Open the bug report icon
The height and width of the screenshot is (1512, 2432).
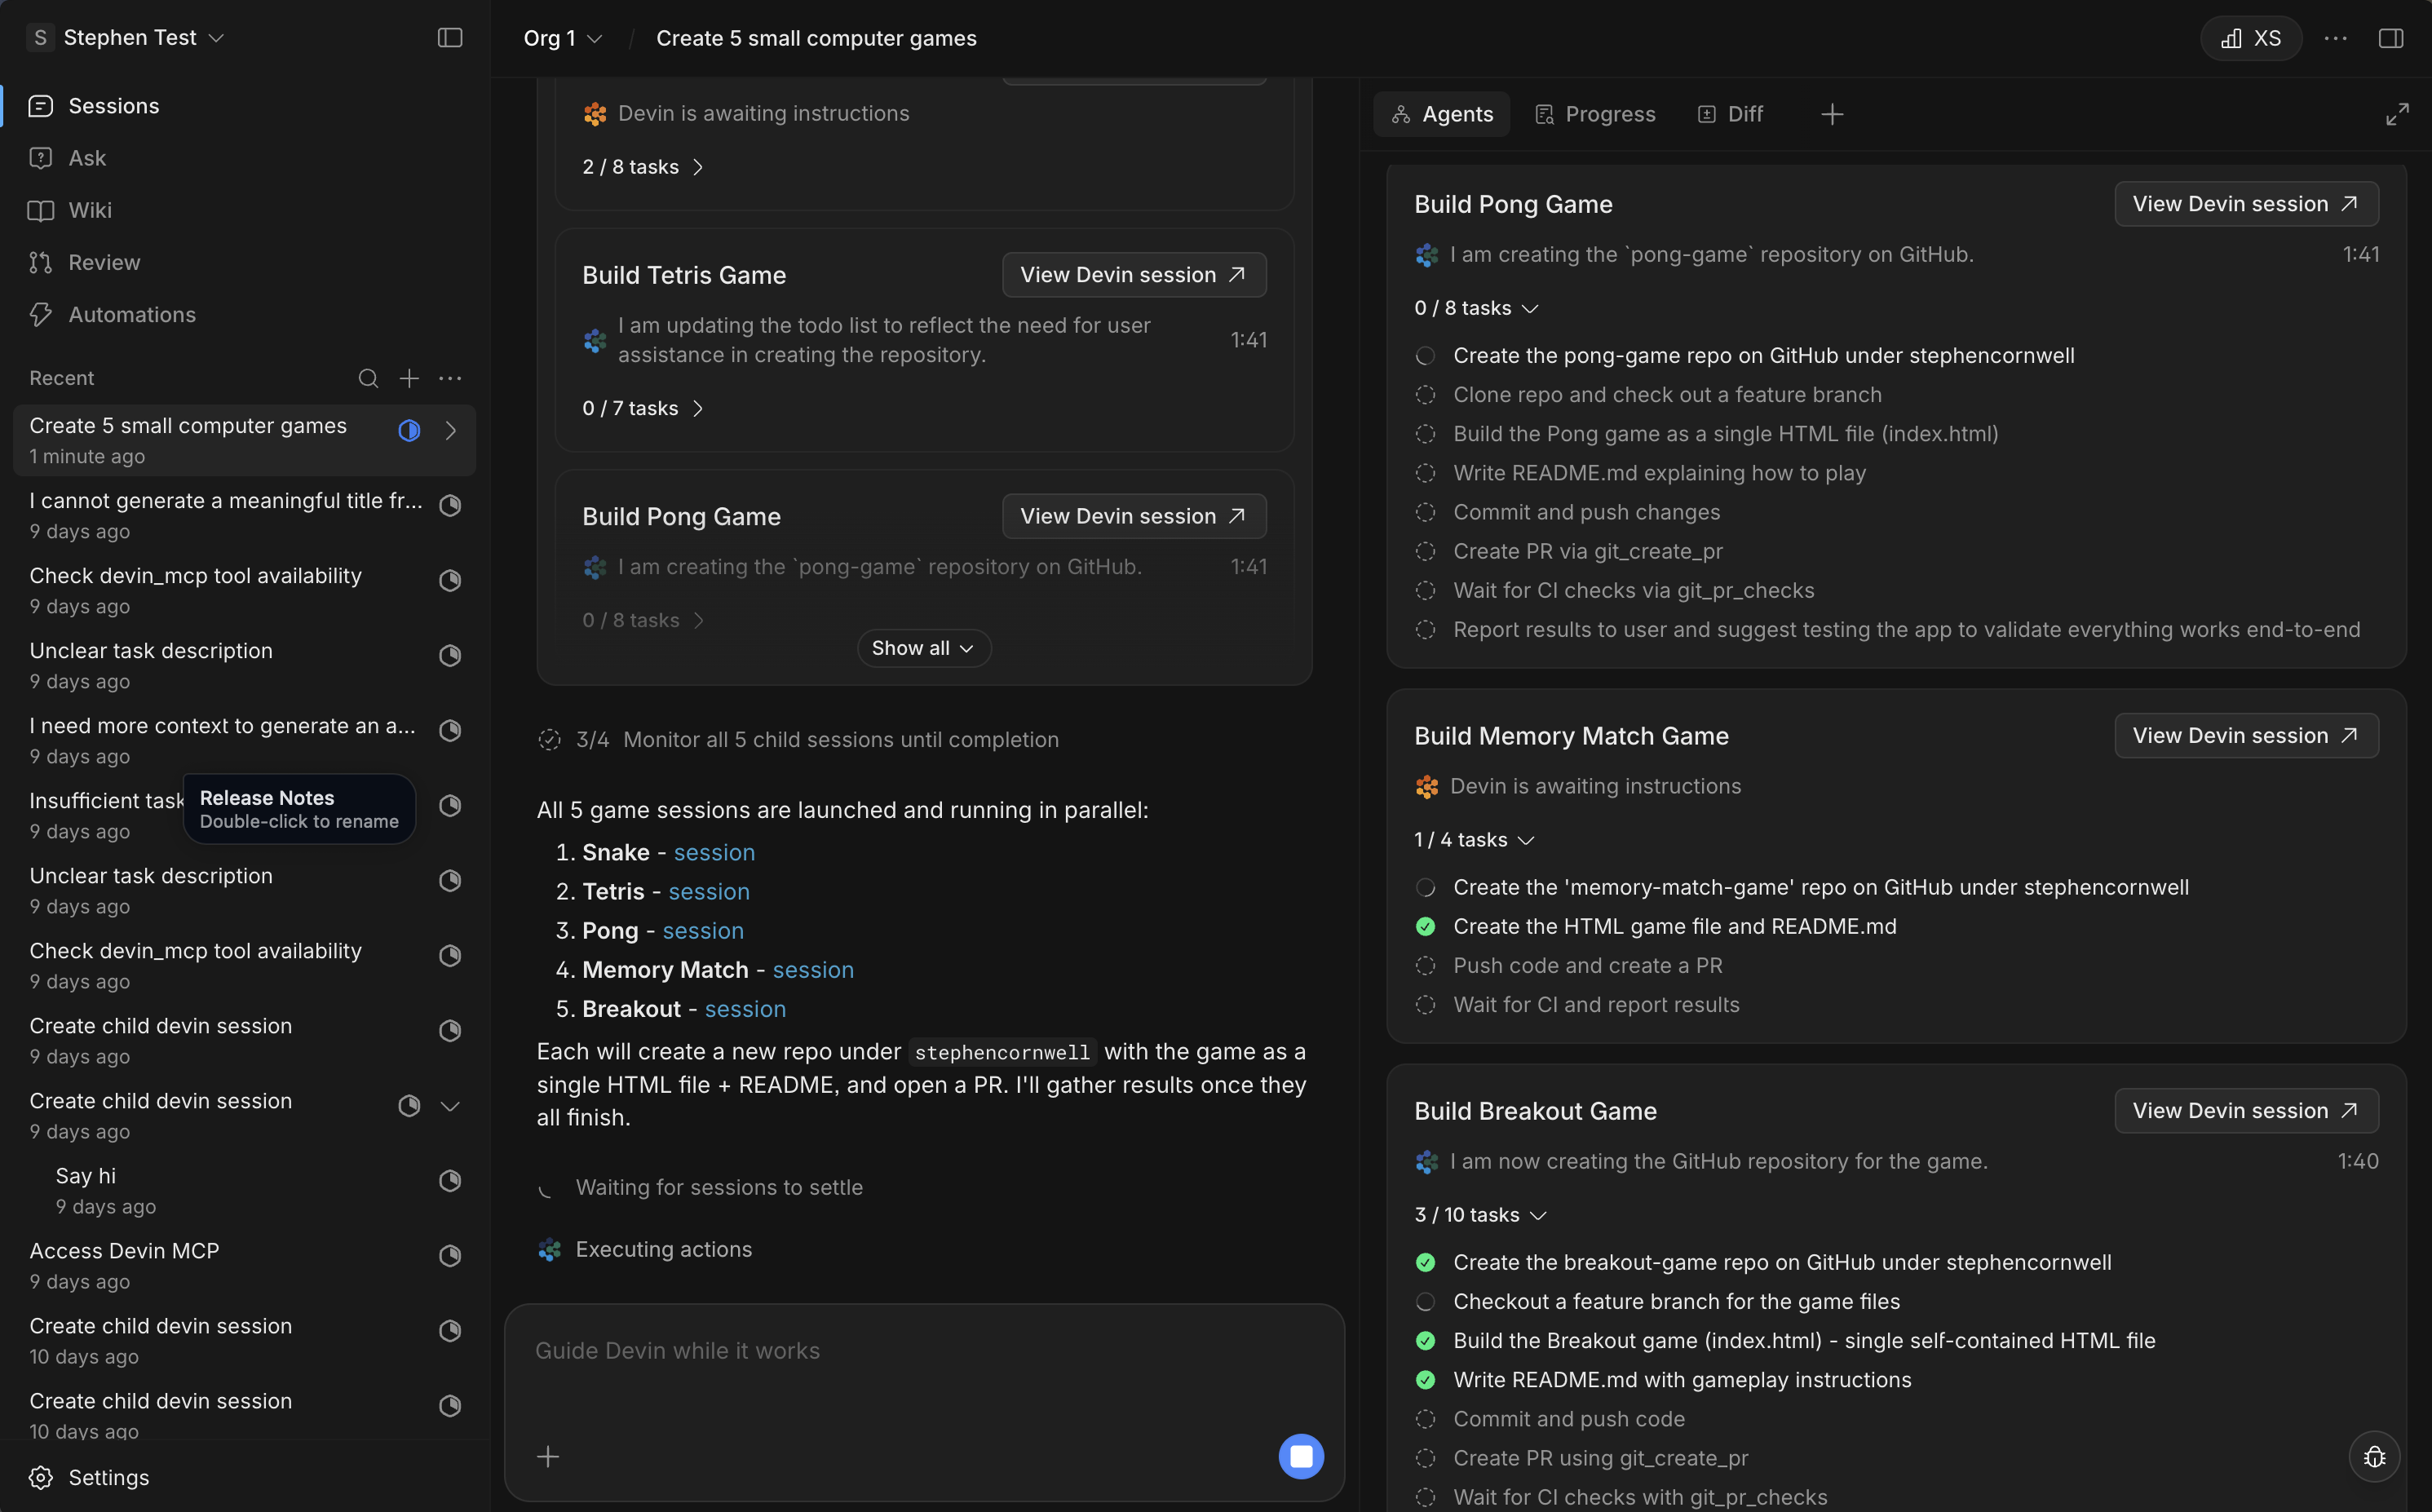click(2374, 1456)
